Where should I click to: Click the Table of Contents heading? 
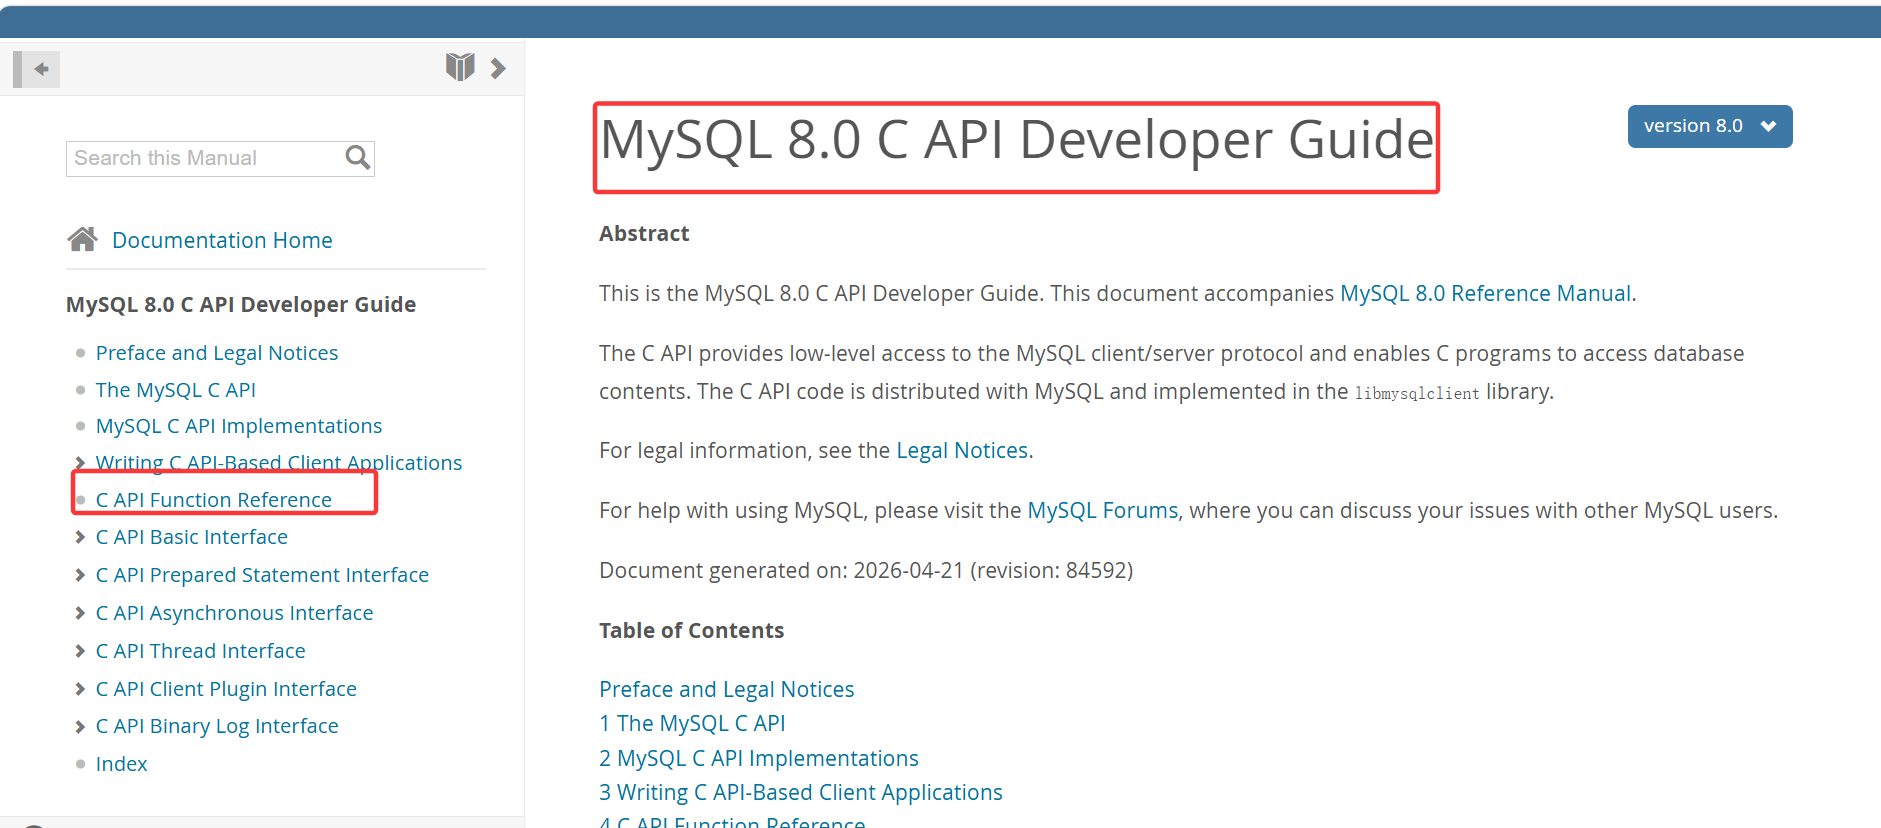[692, 630]
